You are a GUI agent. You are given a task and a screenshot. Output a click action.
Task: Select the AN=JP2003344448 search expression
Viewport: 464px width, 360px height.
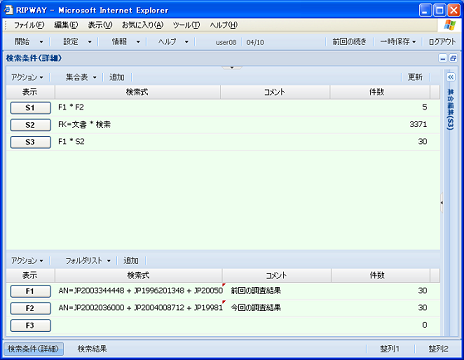pos(140,291)
